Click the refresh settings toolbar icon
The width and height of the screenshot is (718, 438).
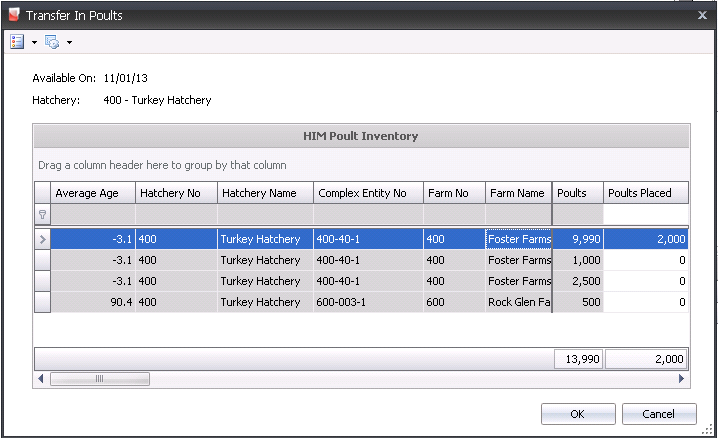pos(52,42)
